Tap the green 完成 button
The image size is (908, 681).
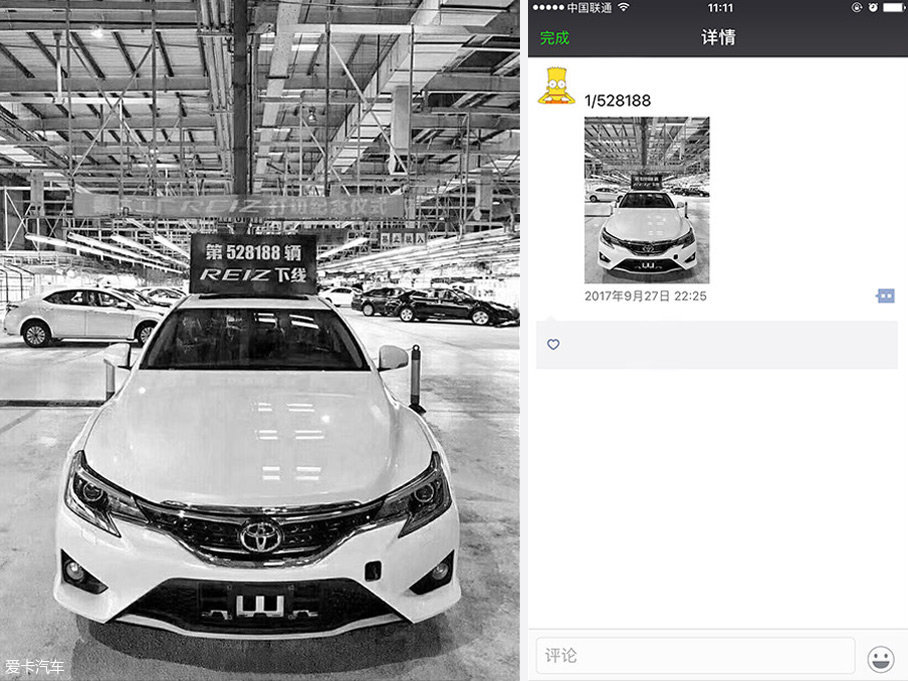tap(554, 38)
